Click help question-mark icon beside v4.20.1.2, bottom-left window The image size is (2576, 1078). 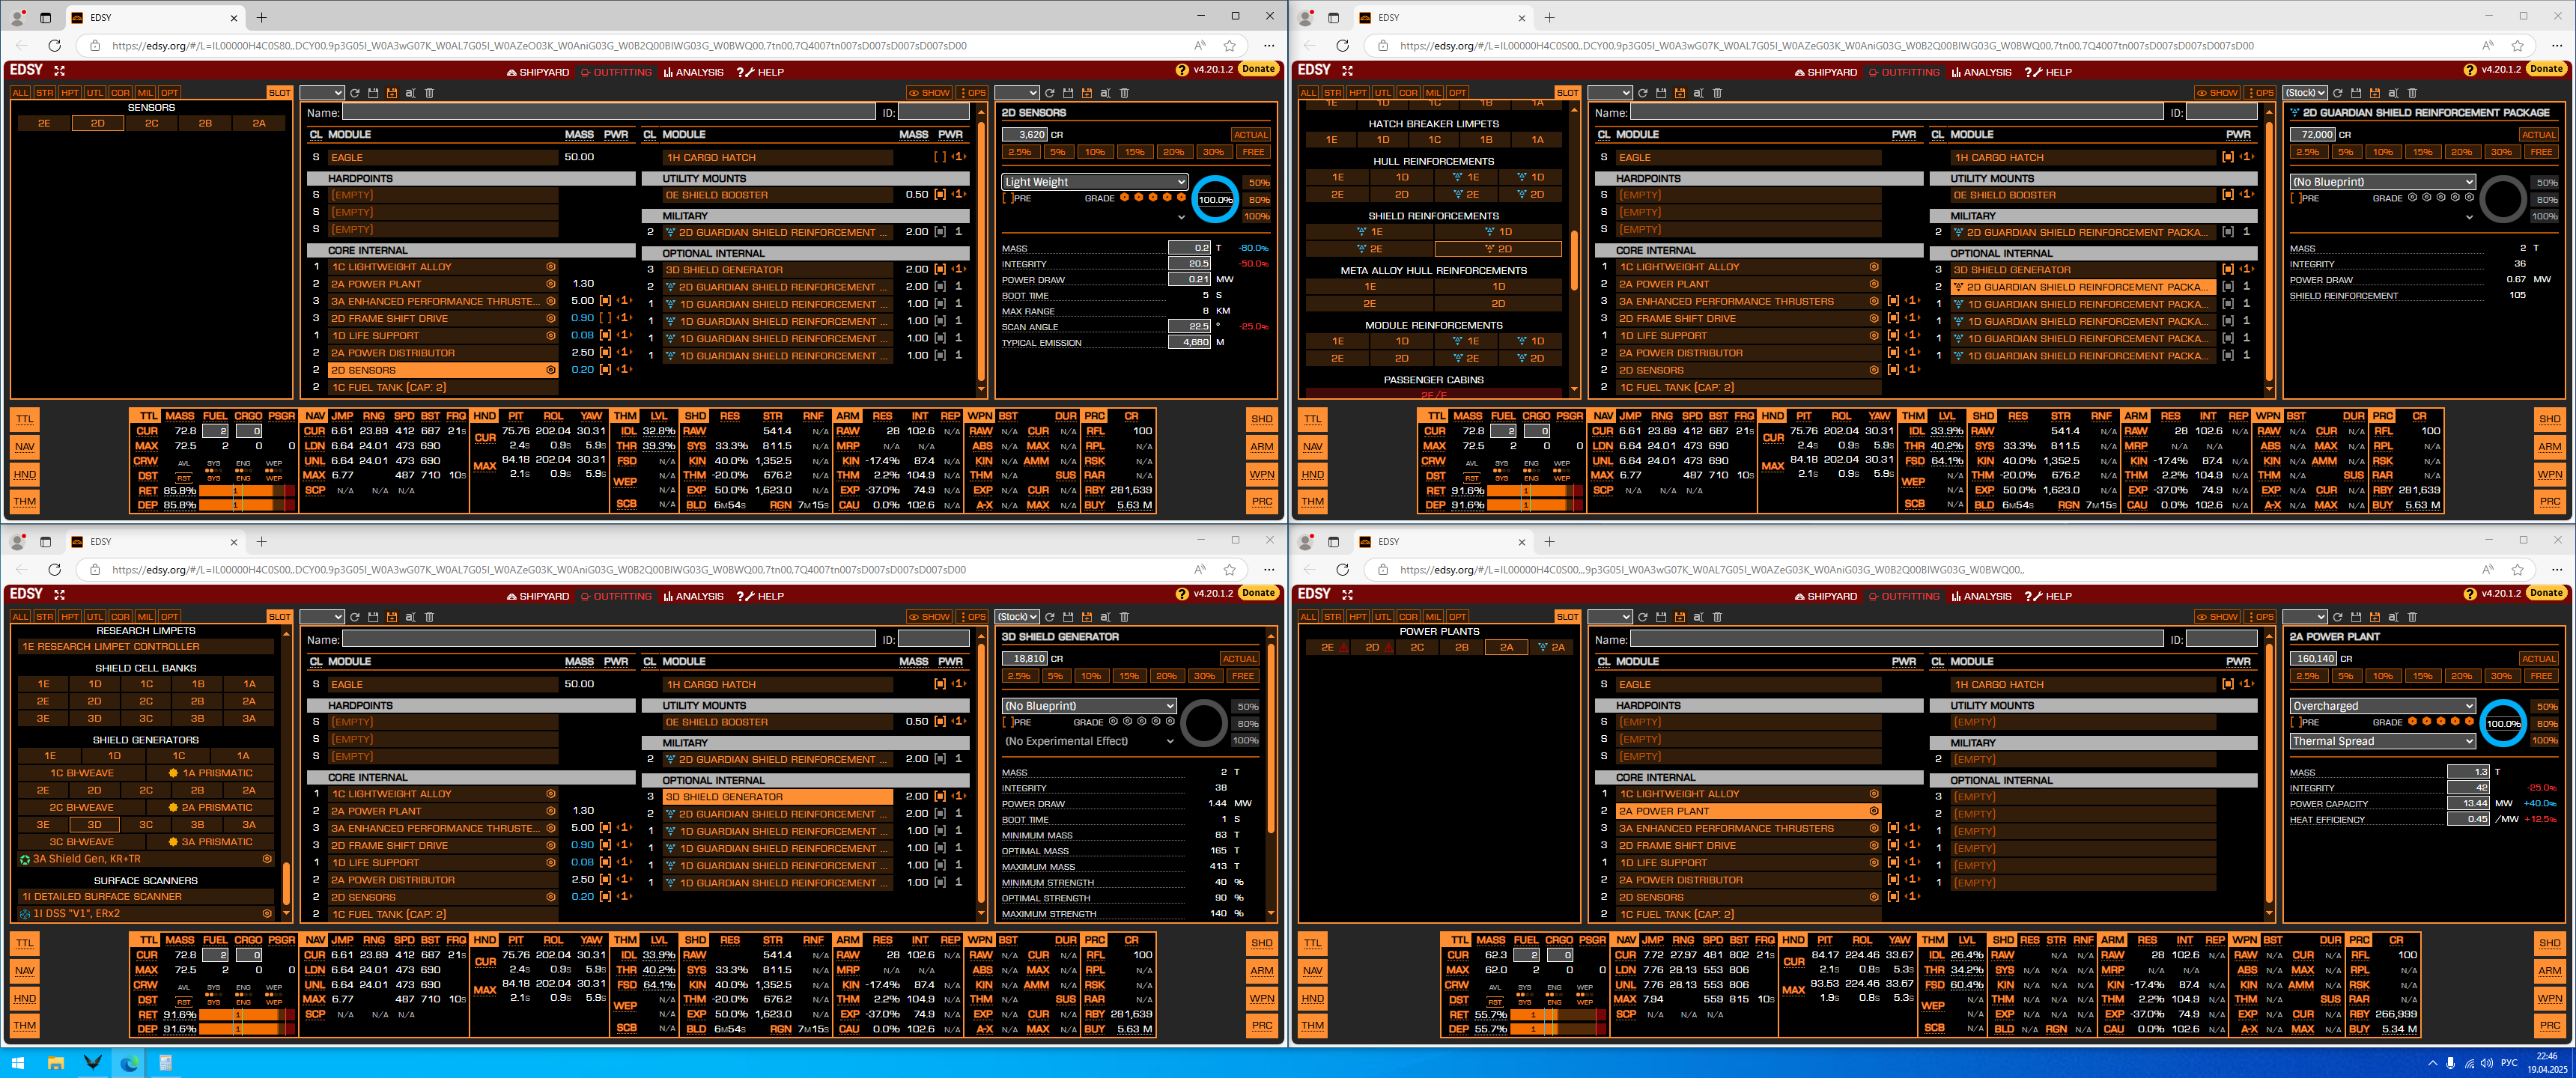coord(1182,594)
